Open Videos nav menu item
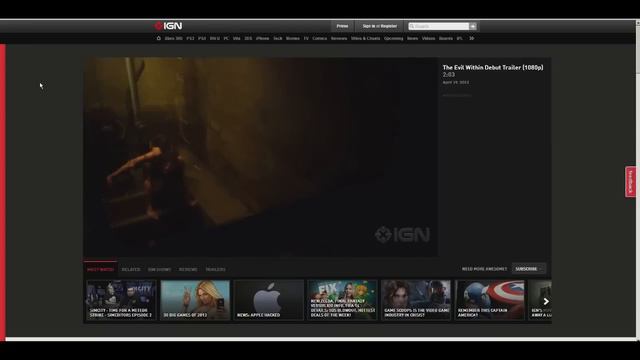 pos(429,38)
